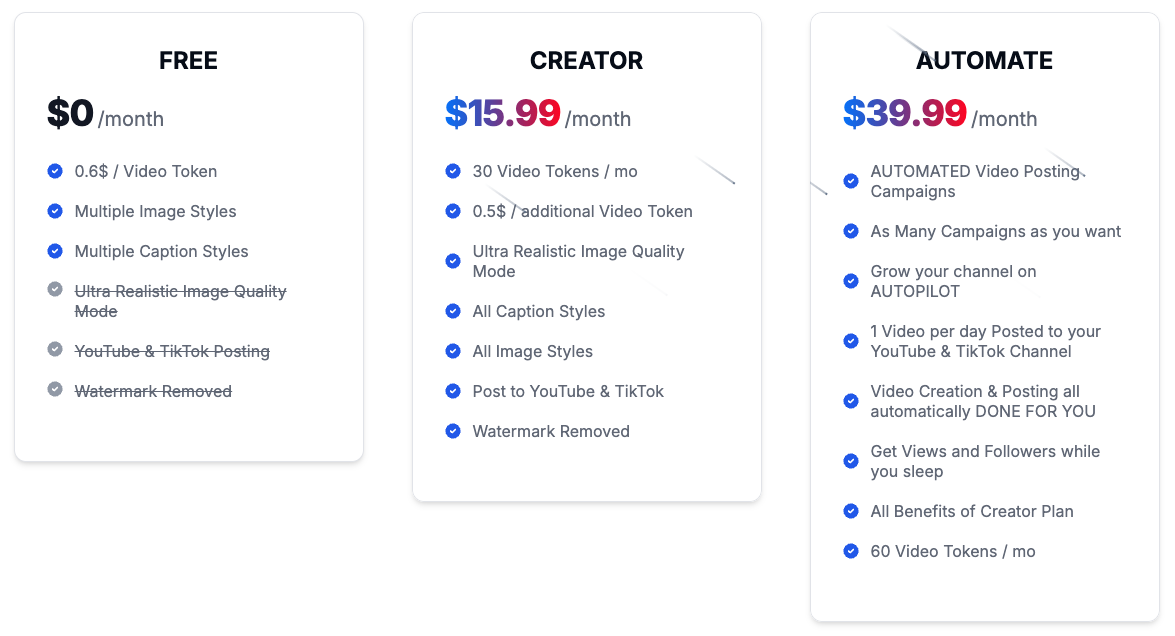This screenshot has height=636, width=1175.
Task: Click checkmark beside "Post to YouTube & TikTok"
Action: pos(453,391)
